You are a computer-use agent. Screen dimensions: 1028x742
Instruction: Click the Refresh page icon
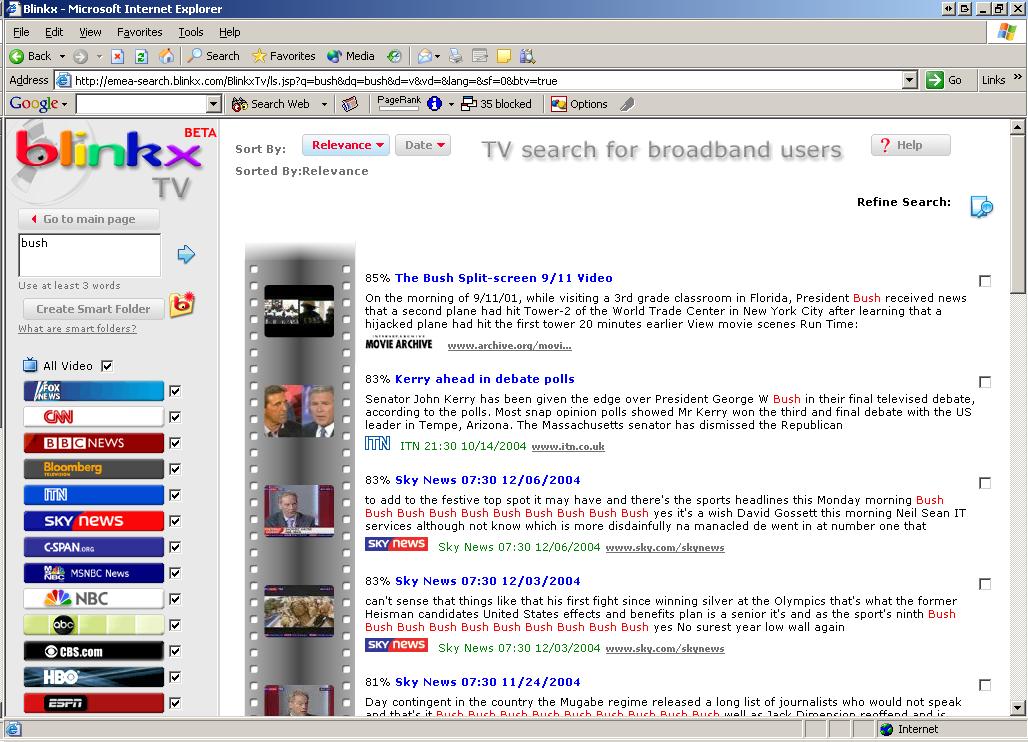(141, 56)
